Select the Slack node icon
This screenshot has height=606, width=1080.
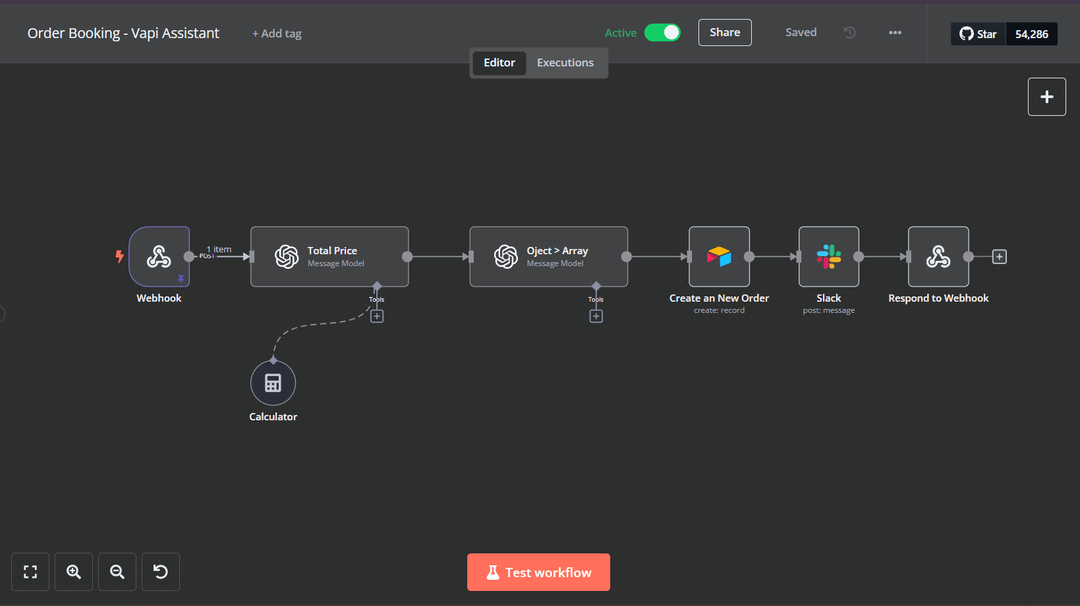pos(828,256)
